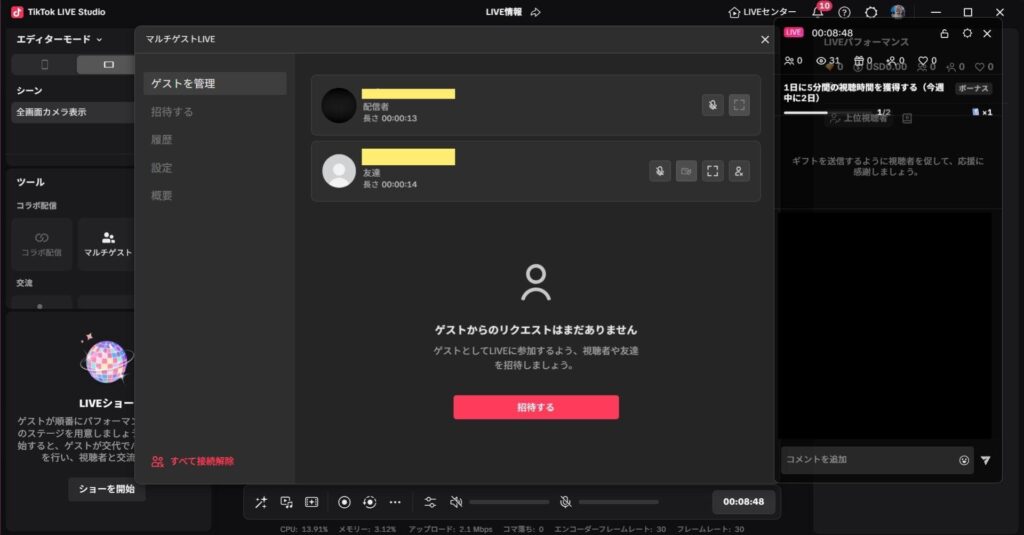This screenshot has height=535, width=1024.
Task: Open the emoji picker in the comment box
Action: coord(963,460)
